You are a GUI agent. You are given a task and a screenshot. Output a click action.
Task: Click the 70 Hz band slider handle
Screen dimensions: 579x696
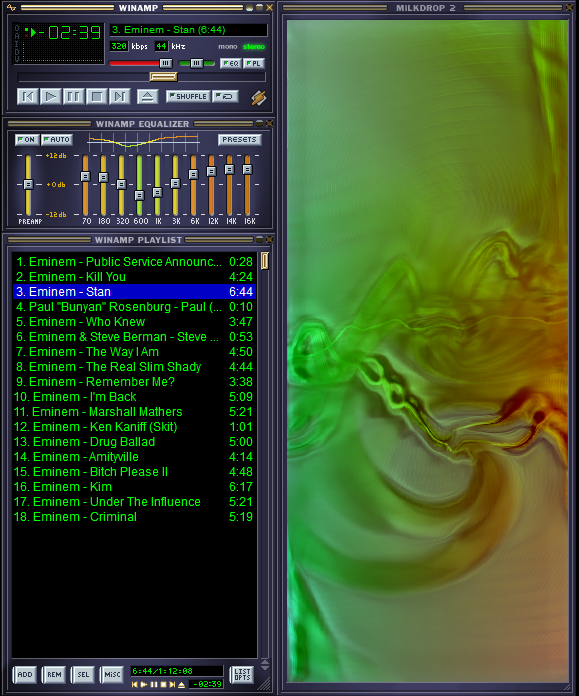click(x=85, y=176)
